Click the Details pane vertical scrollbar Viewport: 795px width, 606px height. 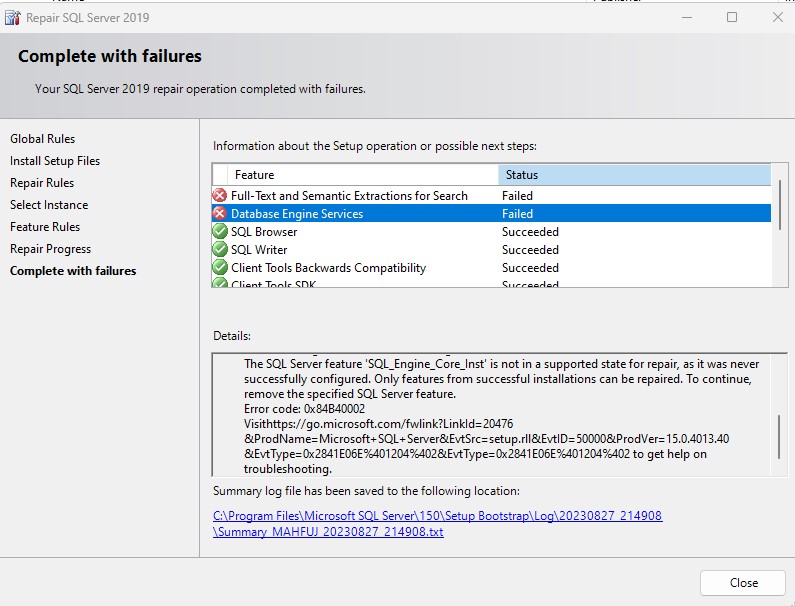pos(779,435)
